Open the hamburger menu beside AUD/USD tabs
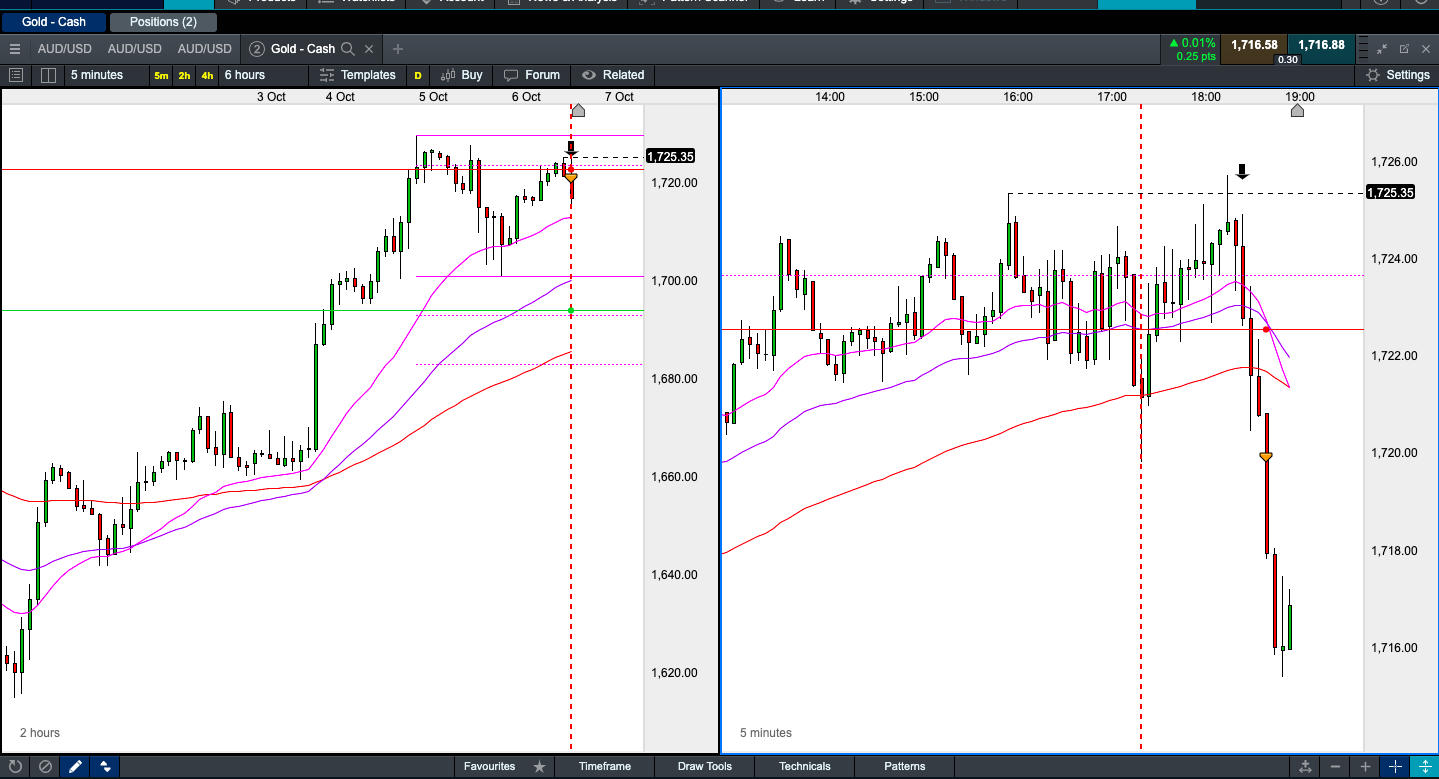 (14, 48)
